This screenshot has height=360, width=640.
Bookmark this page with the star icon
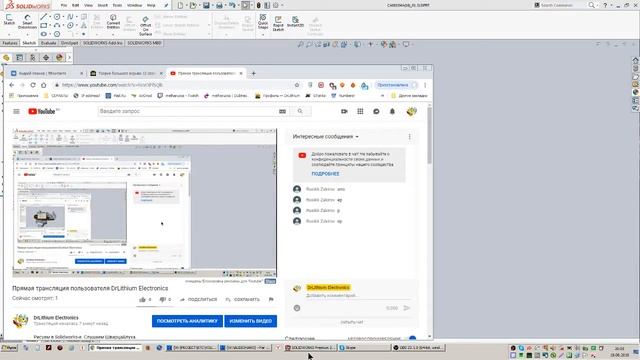(x=297, y=85)
